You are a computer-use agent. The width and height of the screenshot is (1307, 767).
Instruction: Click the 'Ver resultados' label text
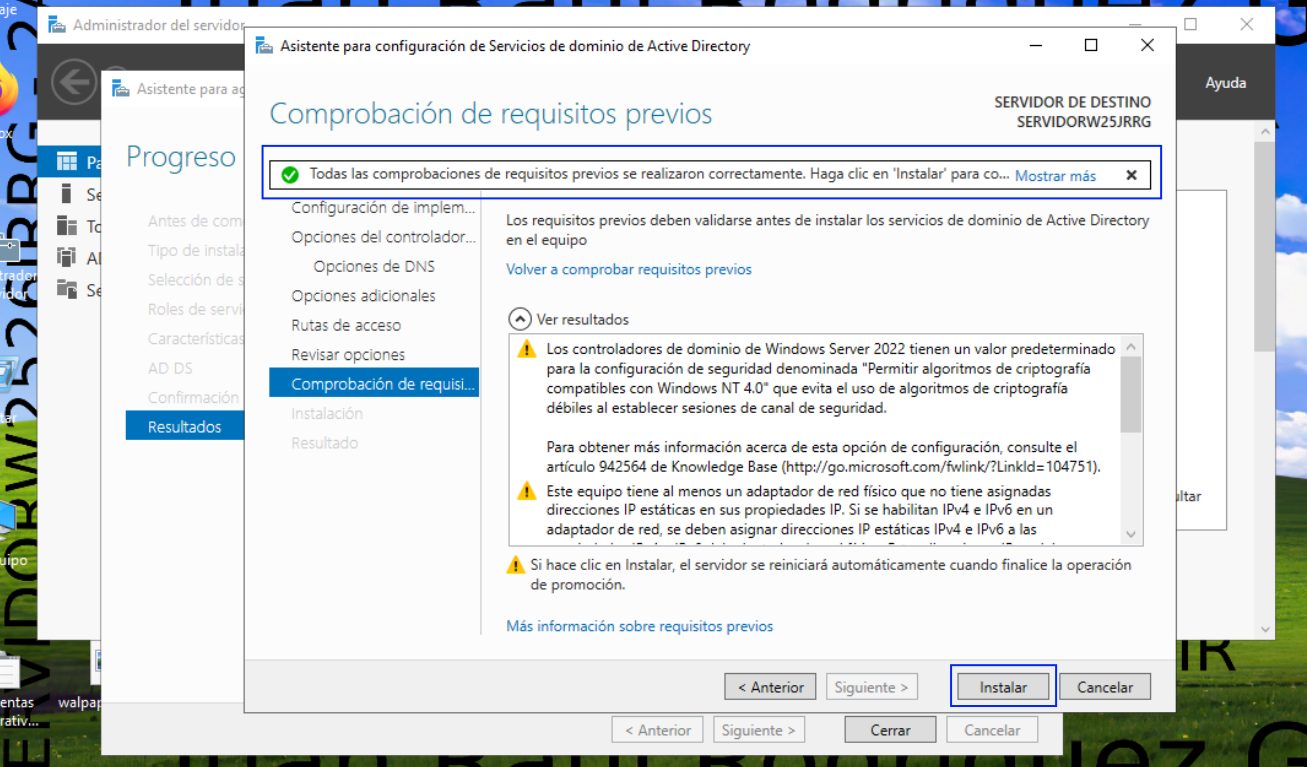pos(583,319)
